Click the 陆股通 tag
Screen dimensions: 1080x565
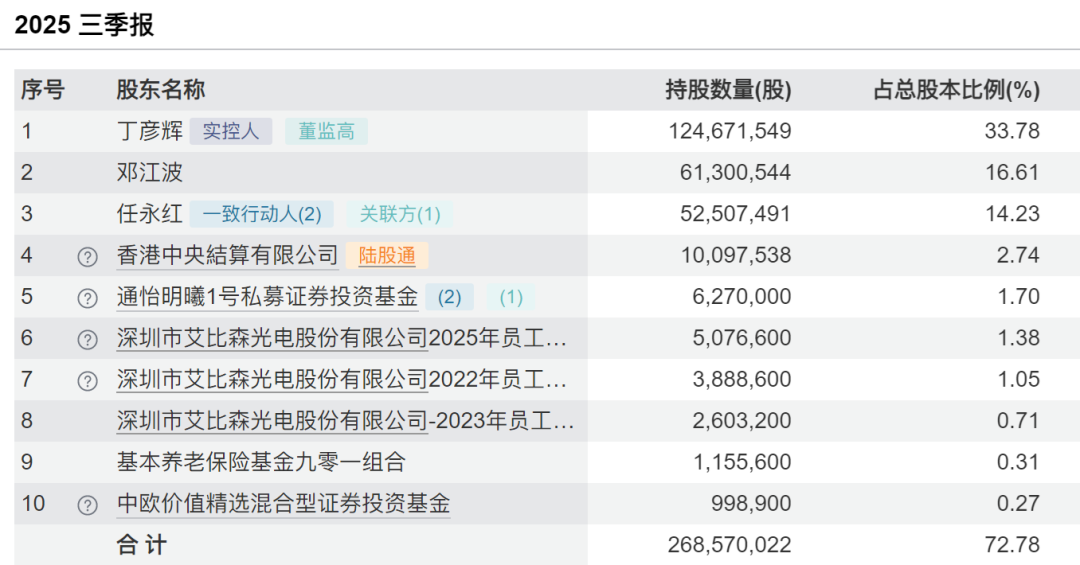[387, 256]
